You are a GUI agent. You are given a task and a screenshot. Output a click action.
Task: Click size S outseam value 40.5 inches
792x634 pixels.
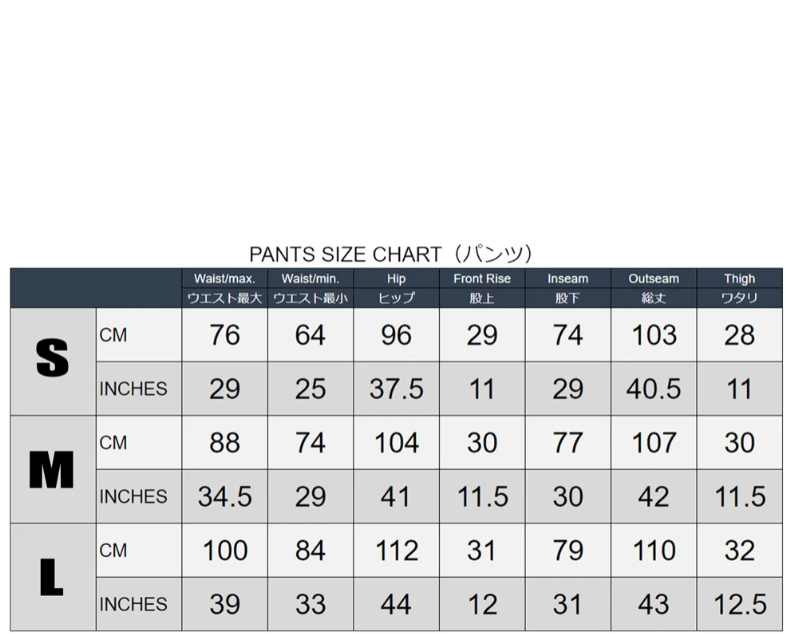coord(653,389)
